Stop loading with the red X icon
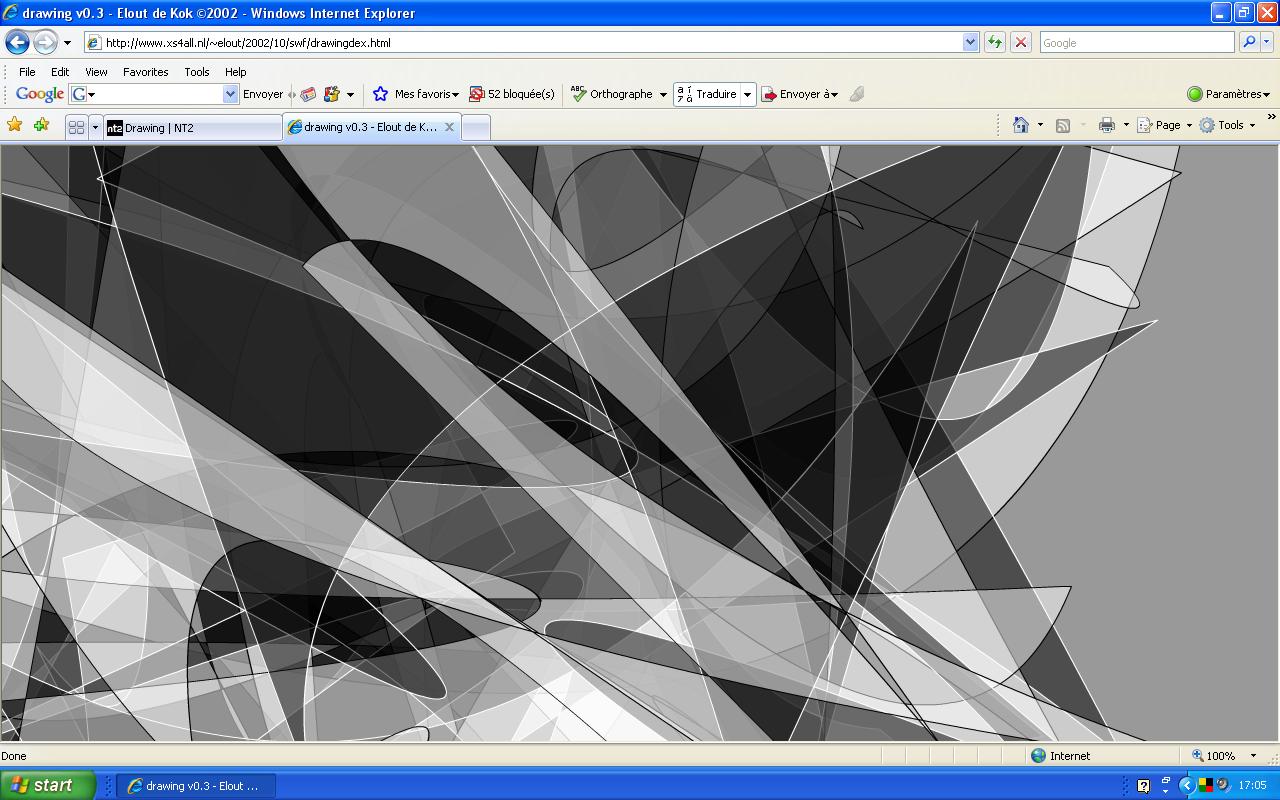The height and width of the screenshot is (800, 1280). click(1020, 43)
